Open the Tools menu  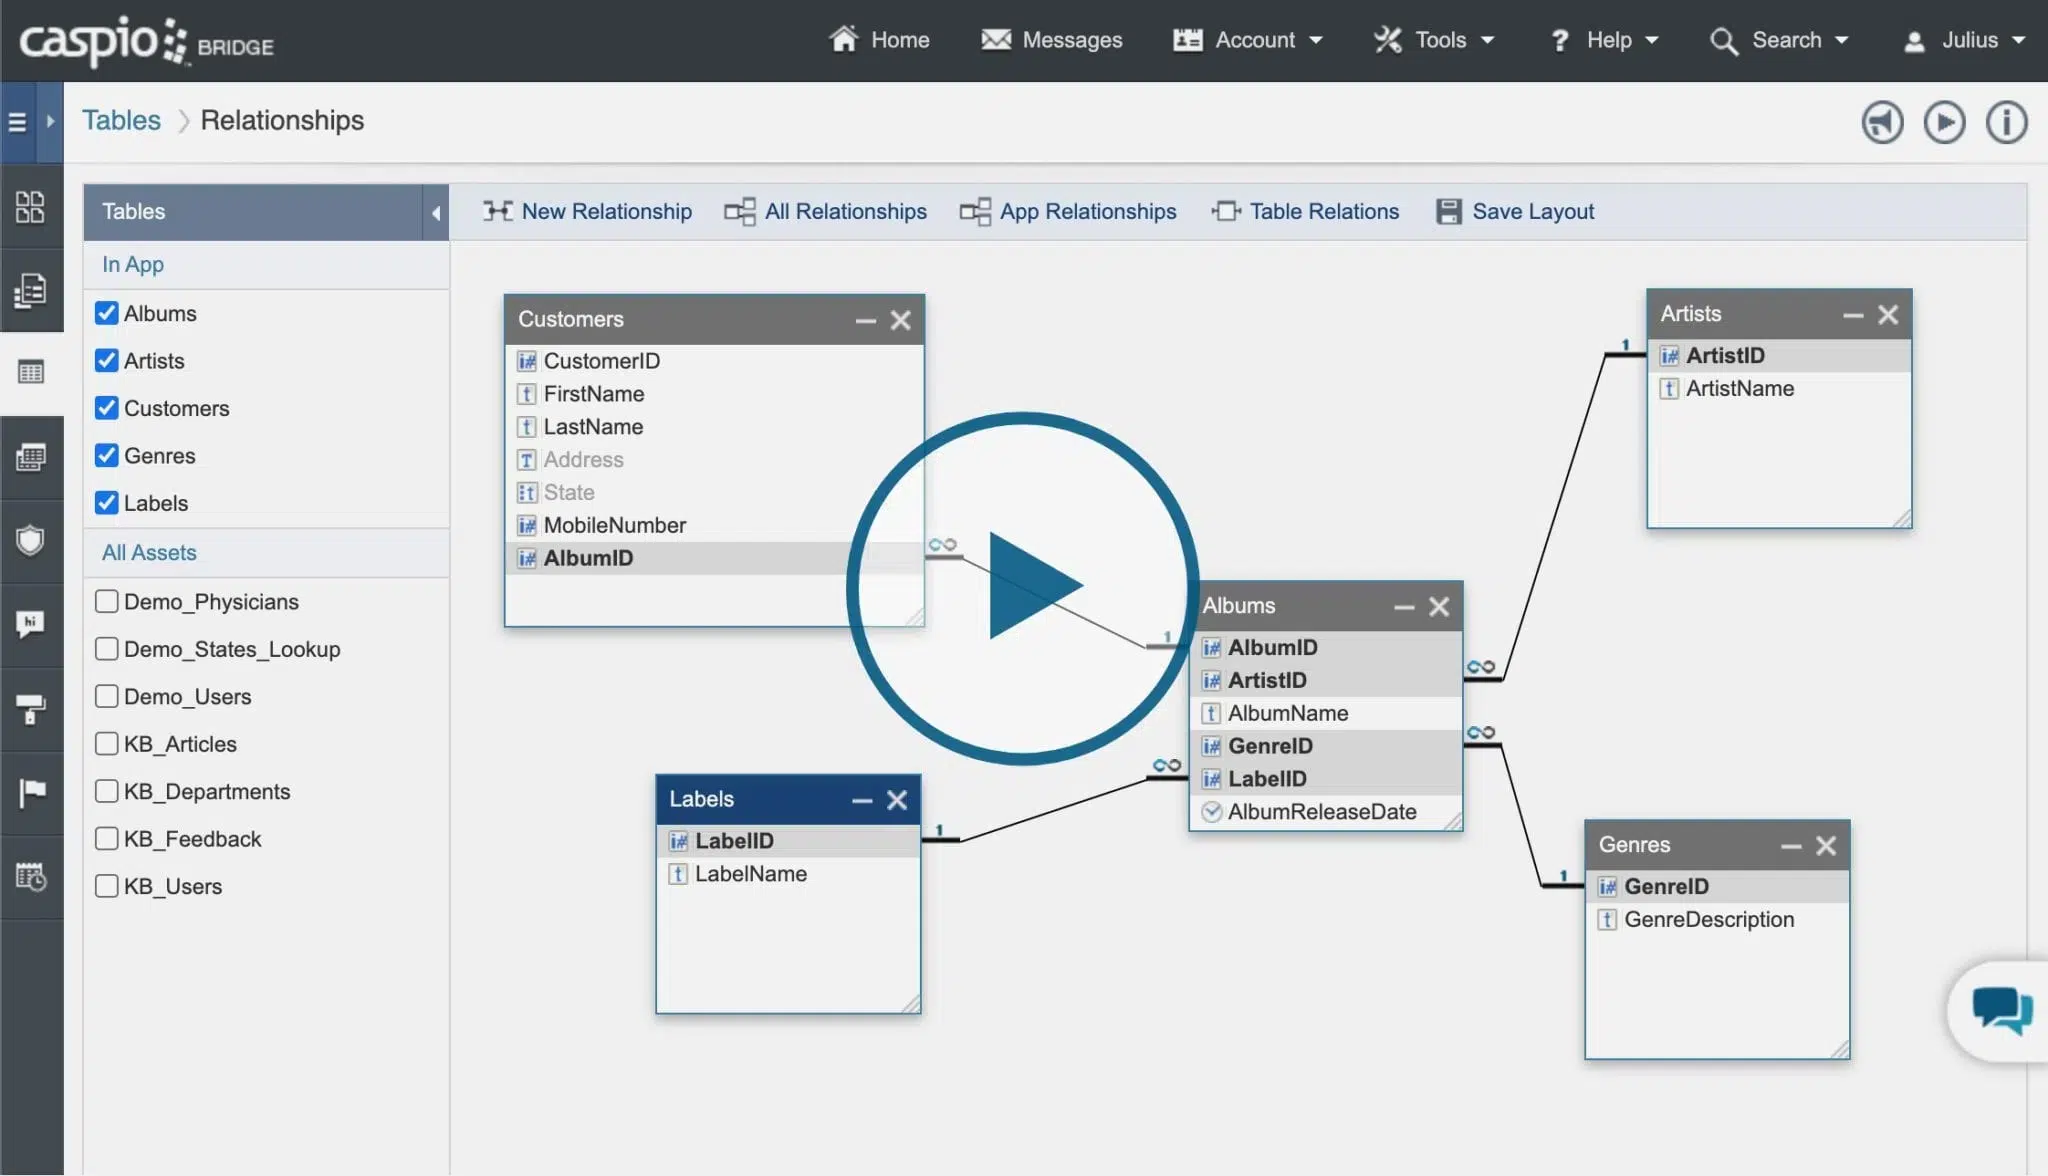(1434, 40)
